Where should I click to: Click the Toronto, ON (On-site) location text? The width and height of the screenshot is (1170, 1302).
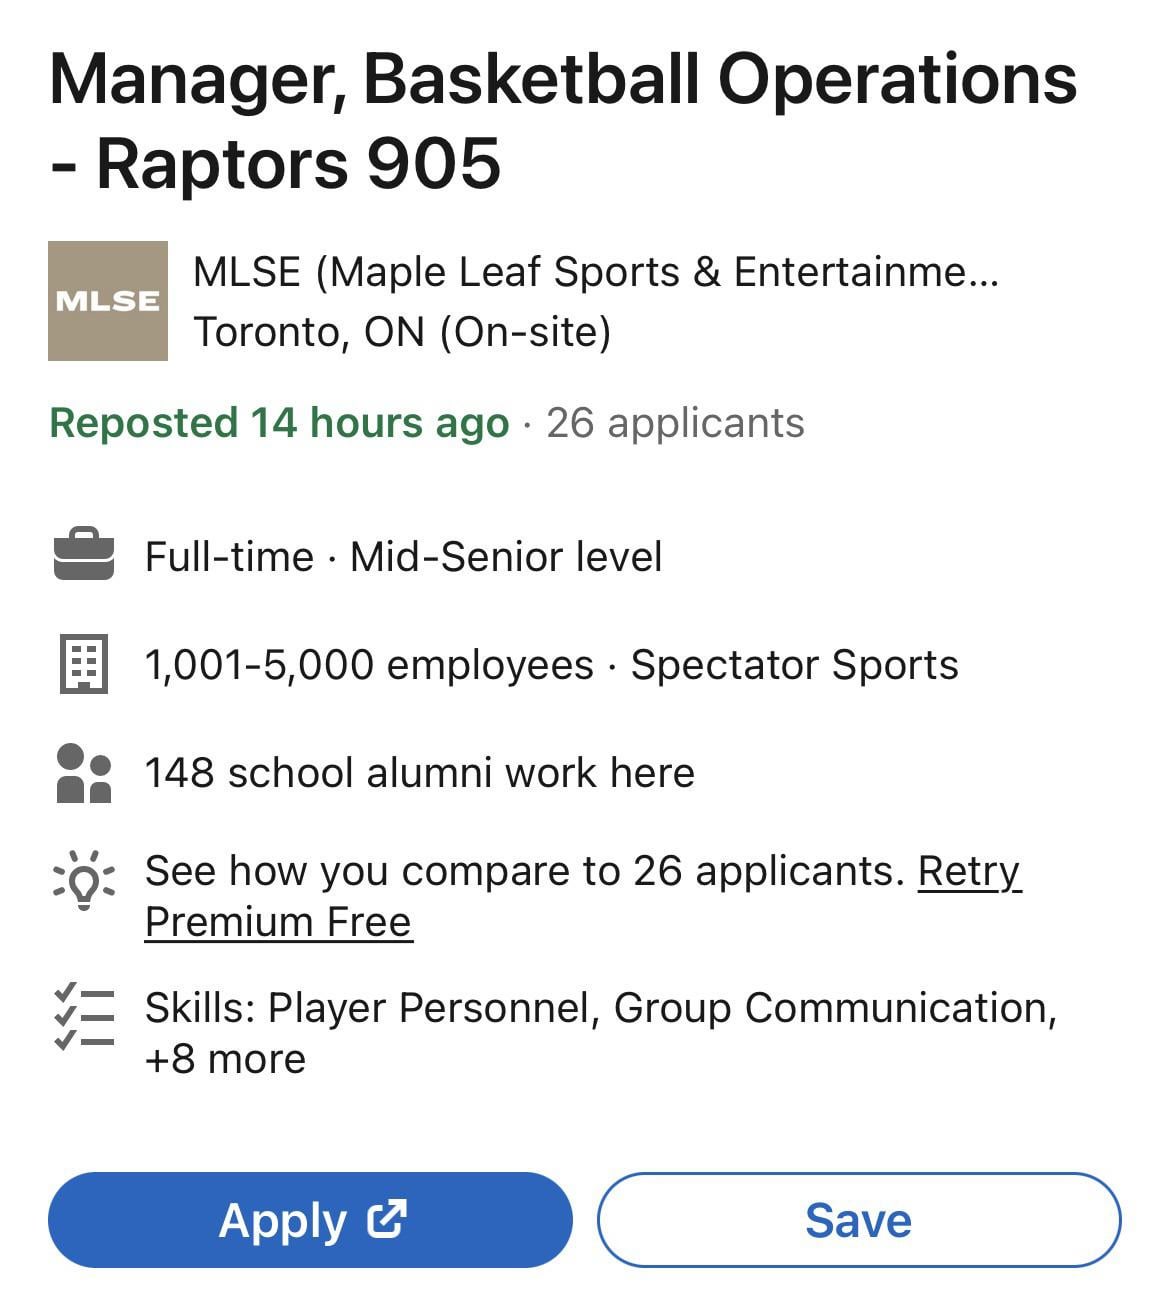click(402, 332)
